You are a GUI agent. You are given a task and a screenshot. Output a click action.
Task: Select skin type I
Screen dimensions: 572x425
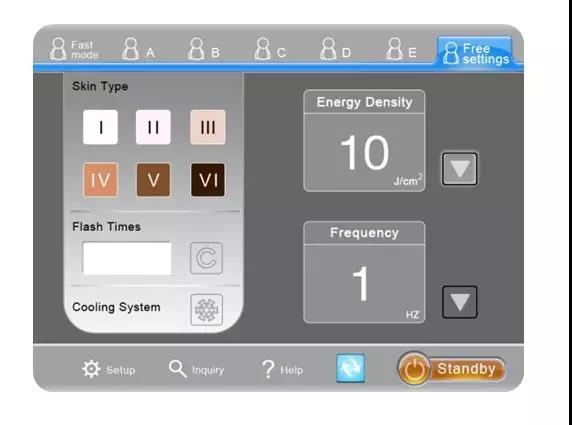(100, 127)
